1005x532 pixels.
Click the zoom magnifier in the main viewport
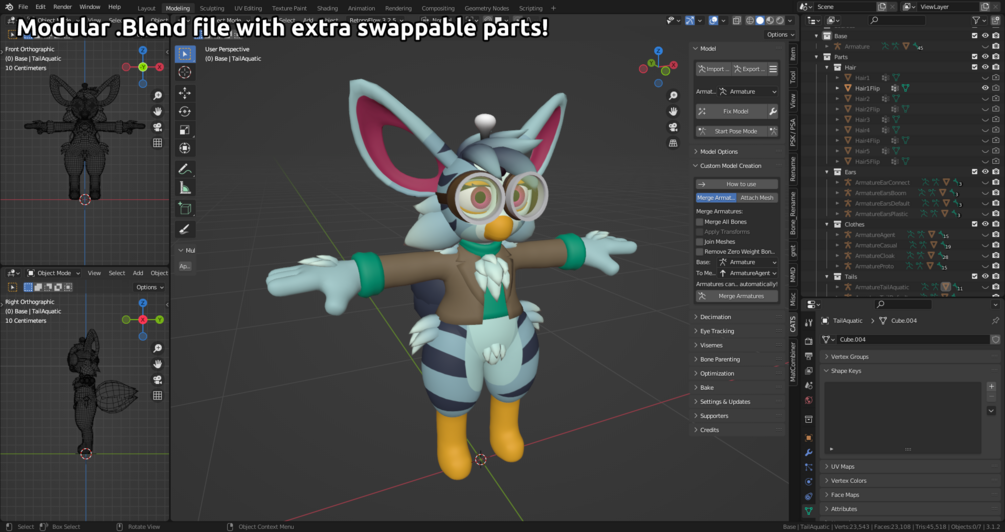(673, 96)
